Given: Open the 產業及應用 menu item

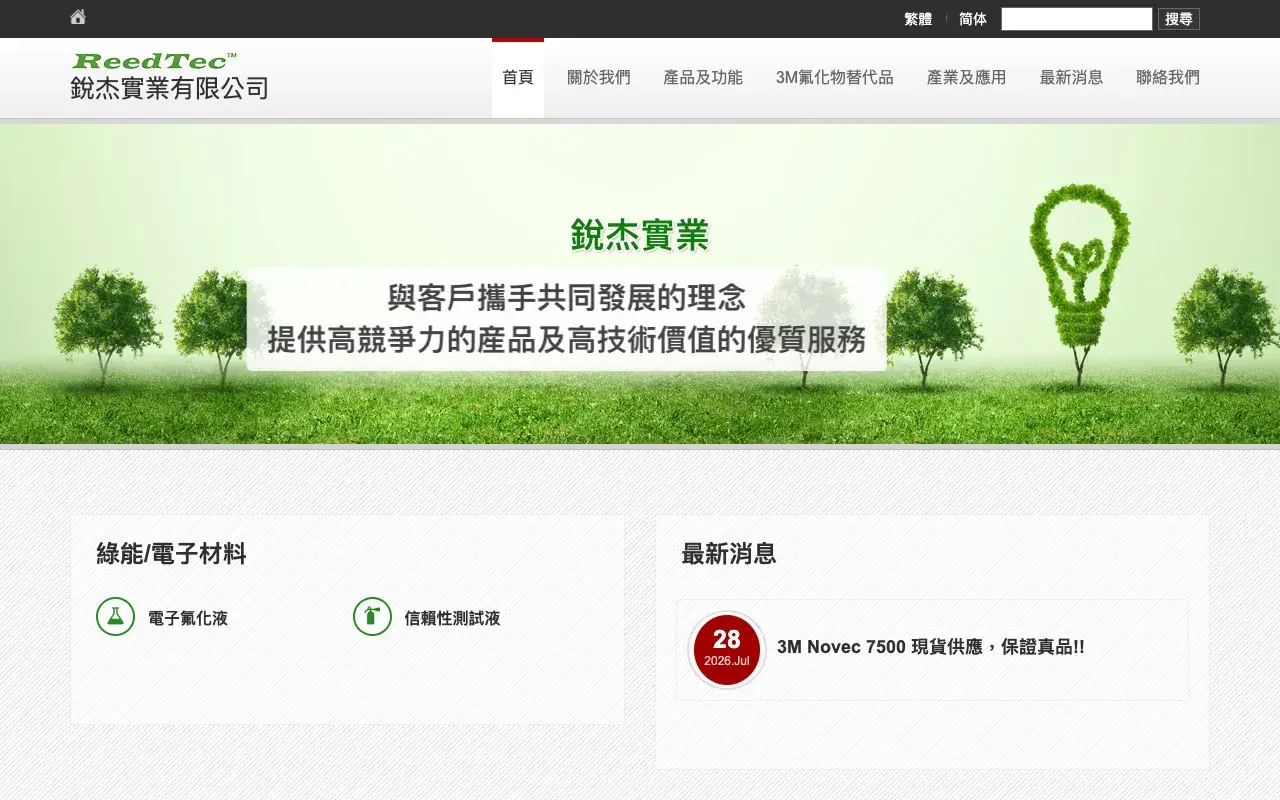Looking at the screenshot, I should [967, 78].
